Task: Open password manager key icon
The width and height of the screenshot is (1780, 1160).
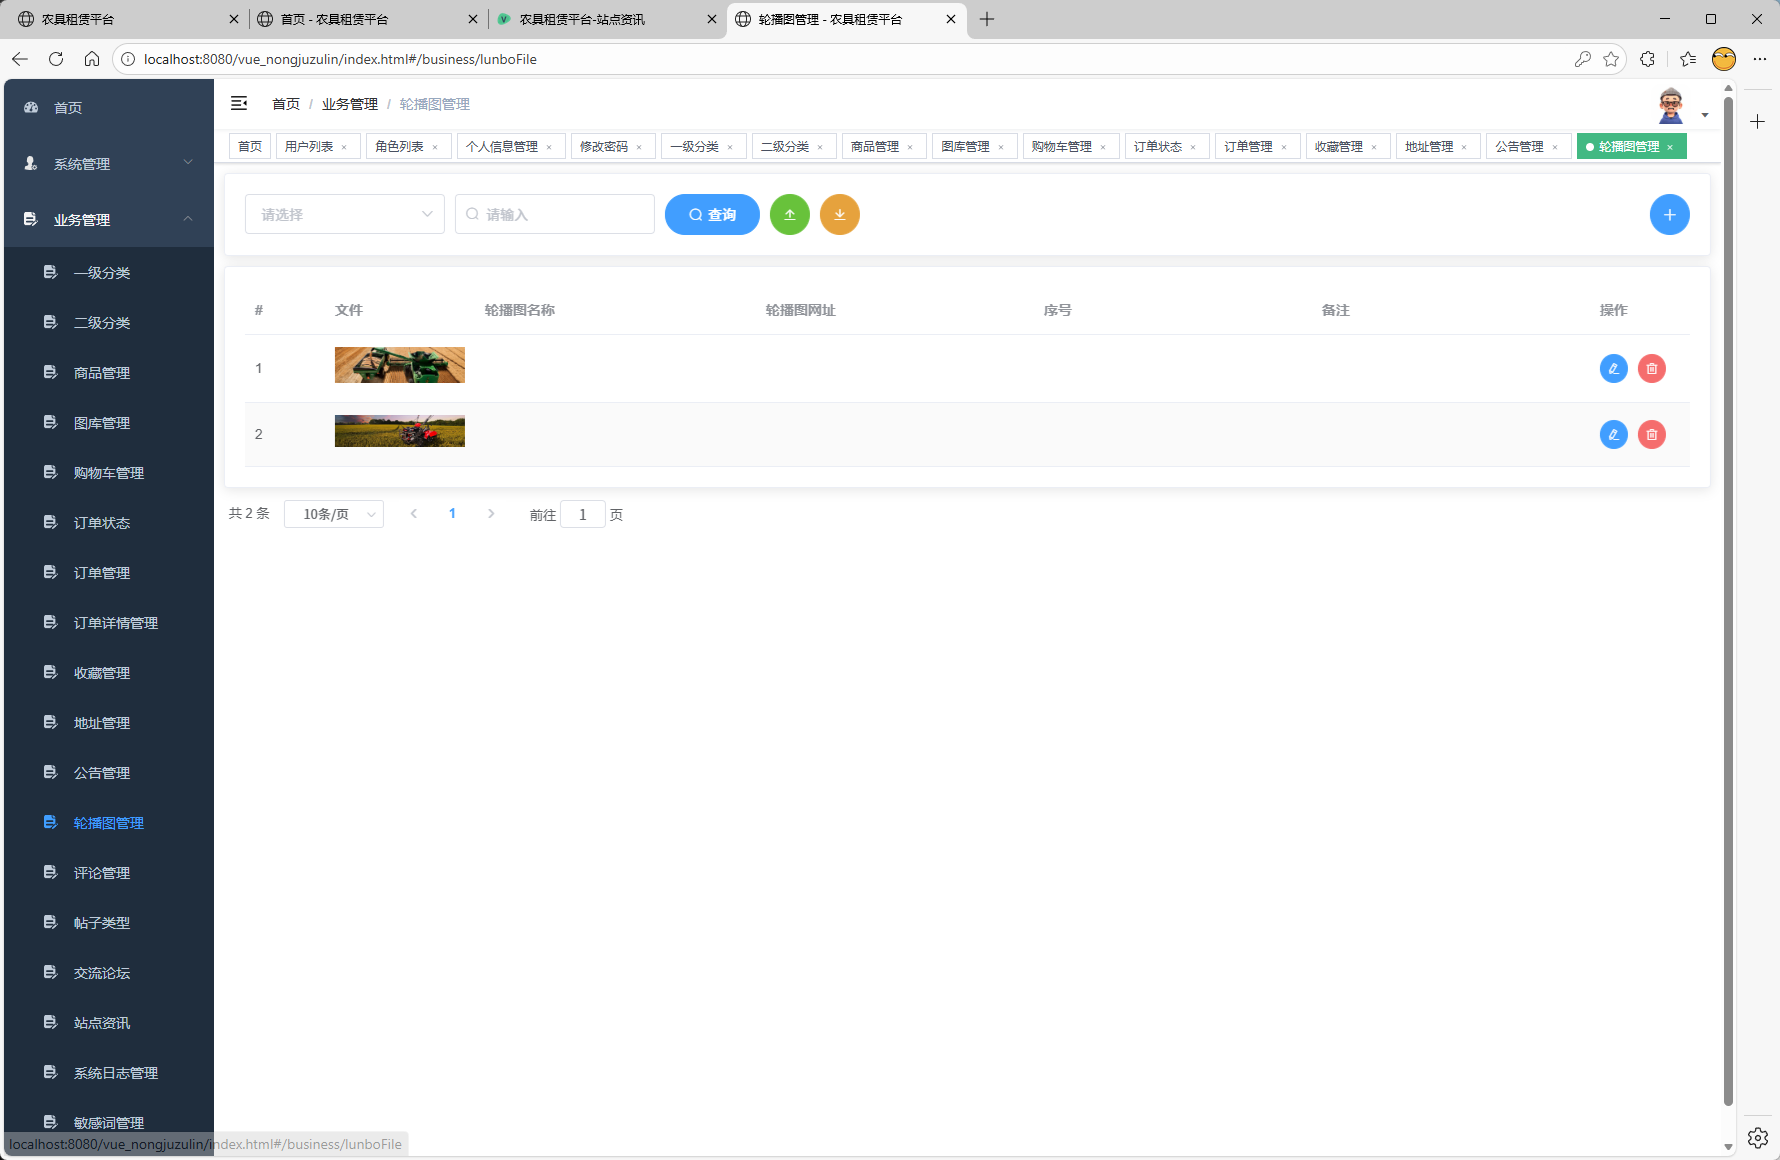Action: [x=1583, y=59]
